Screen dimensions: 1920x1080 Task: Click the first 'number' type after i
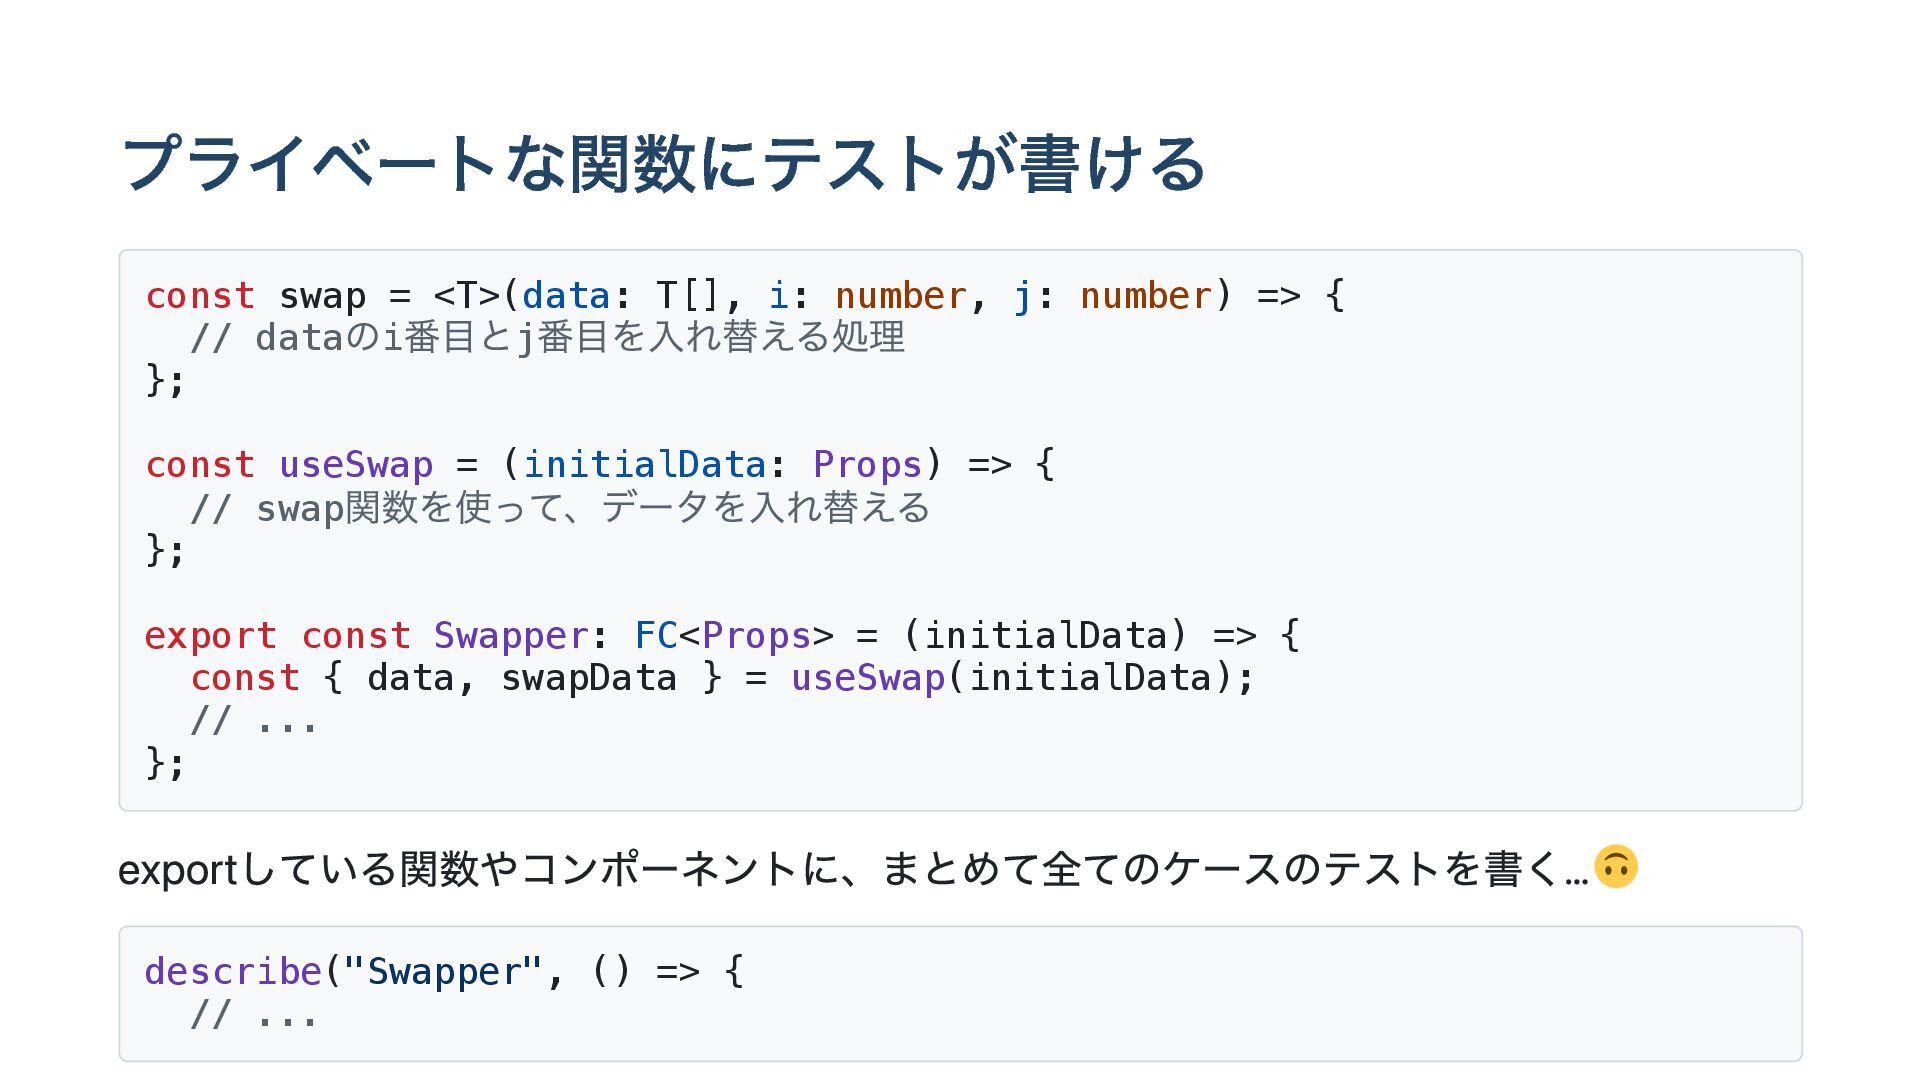click(x=900, y=296)
